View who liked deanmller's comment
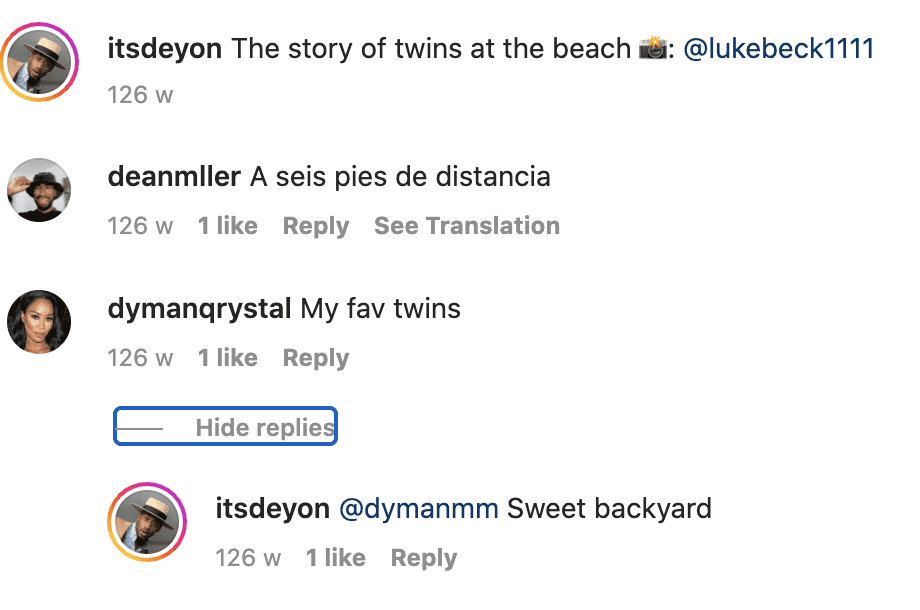This screenshot has width=920, height=610. (227, 225)
